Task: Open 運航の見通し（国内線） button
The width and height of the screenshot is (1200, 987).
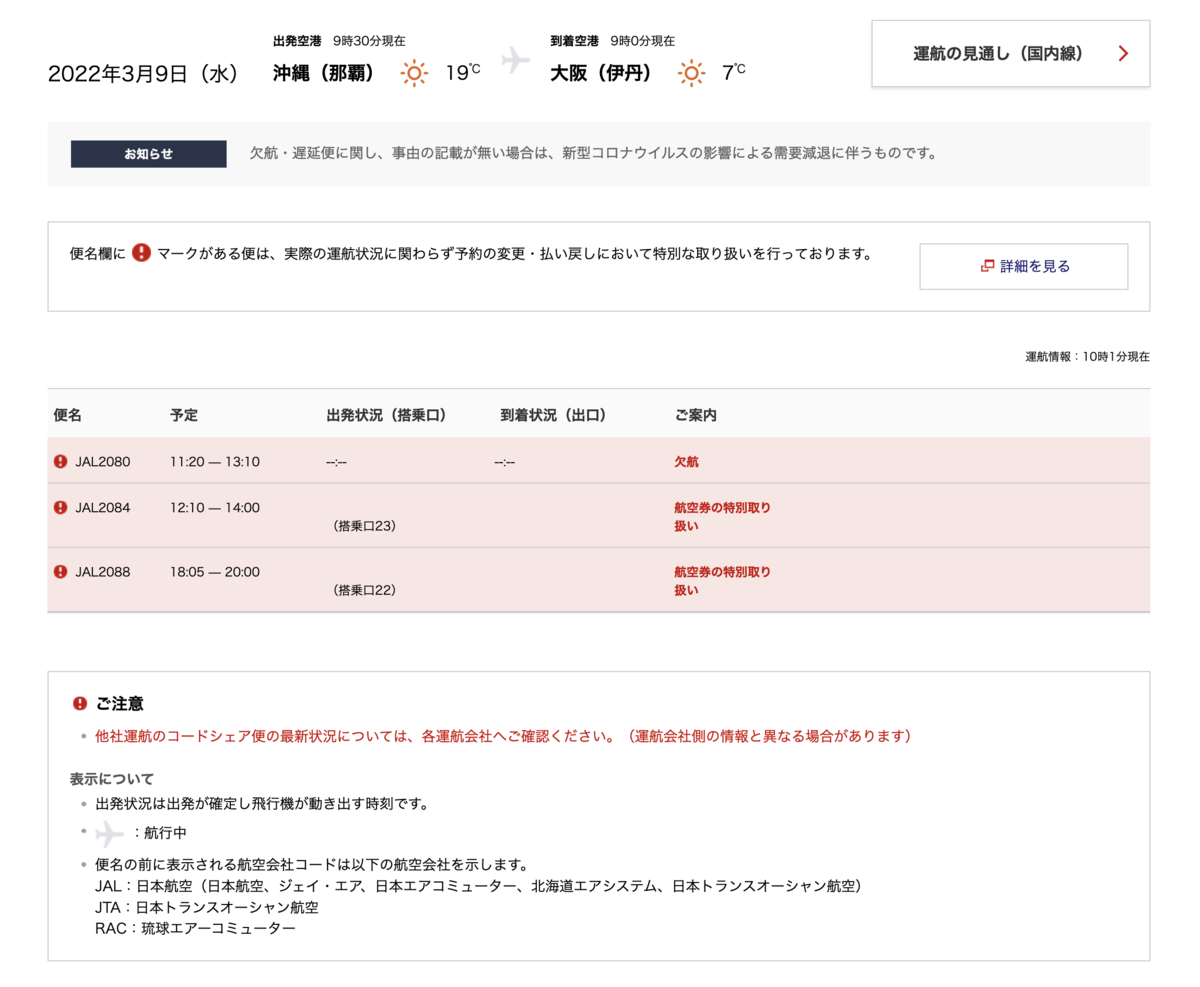Action: point(1010,54)
